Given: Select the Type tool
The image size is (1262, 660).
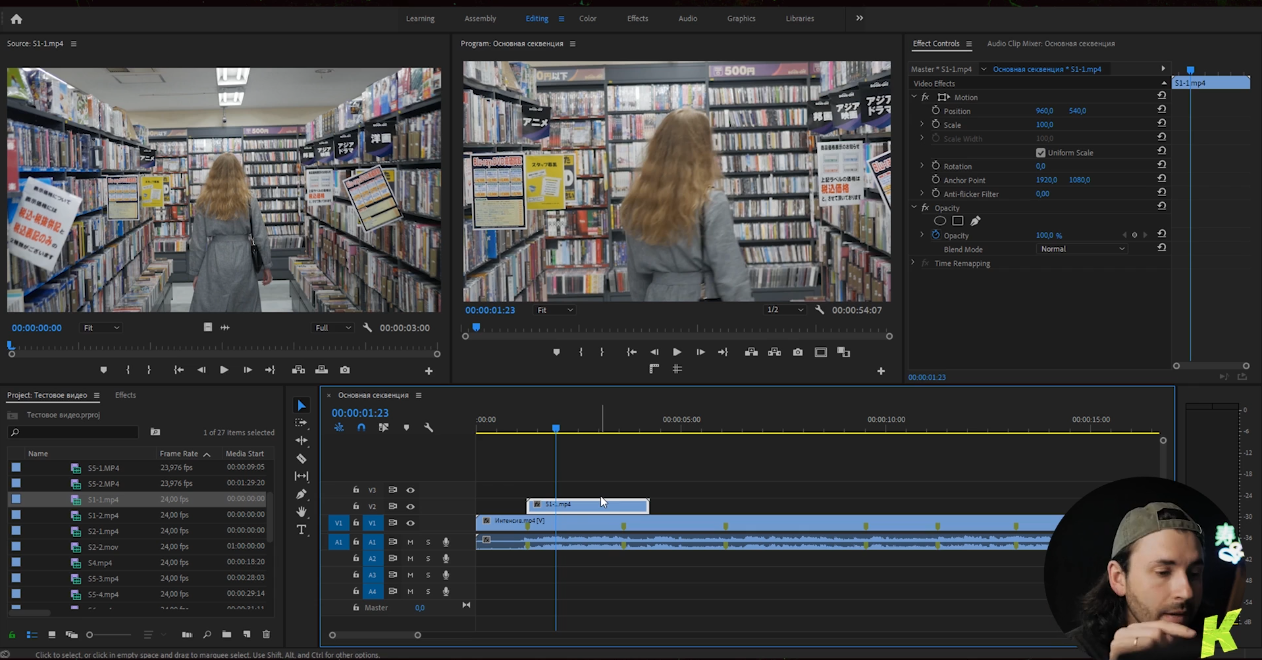Looking at the screenshot, I should pos(302,530).
